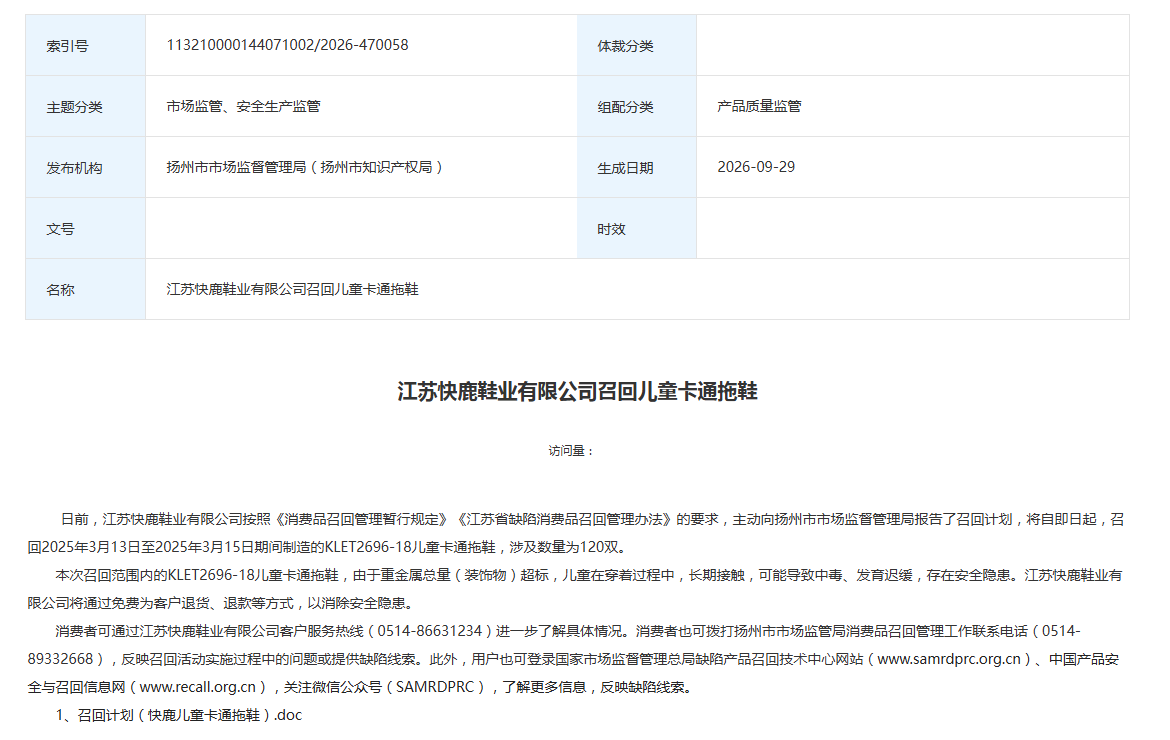
Task: Click the bold article headline 江苏快鹿鞋业有限公司召回儿童卡通拖鞋
Action: point(578,392)
